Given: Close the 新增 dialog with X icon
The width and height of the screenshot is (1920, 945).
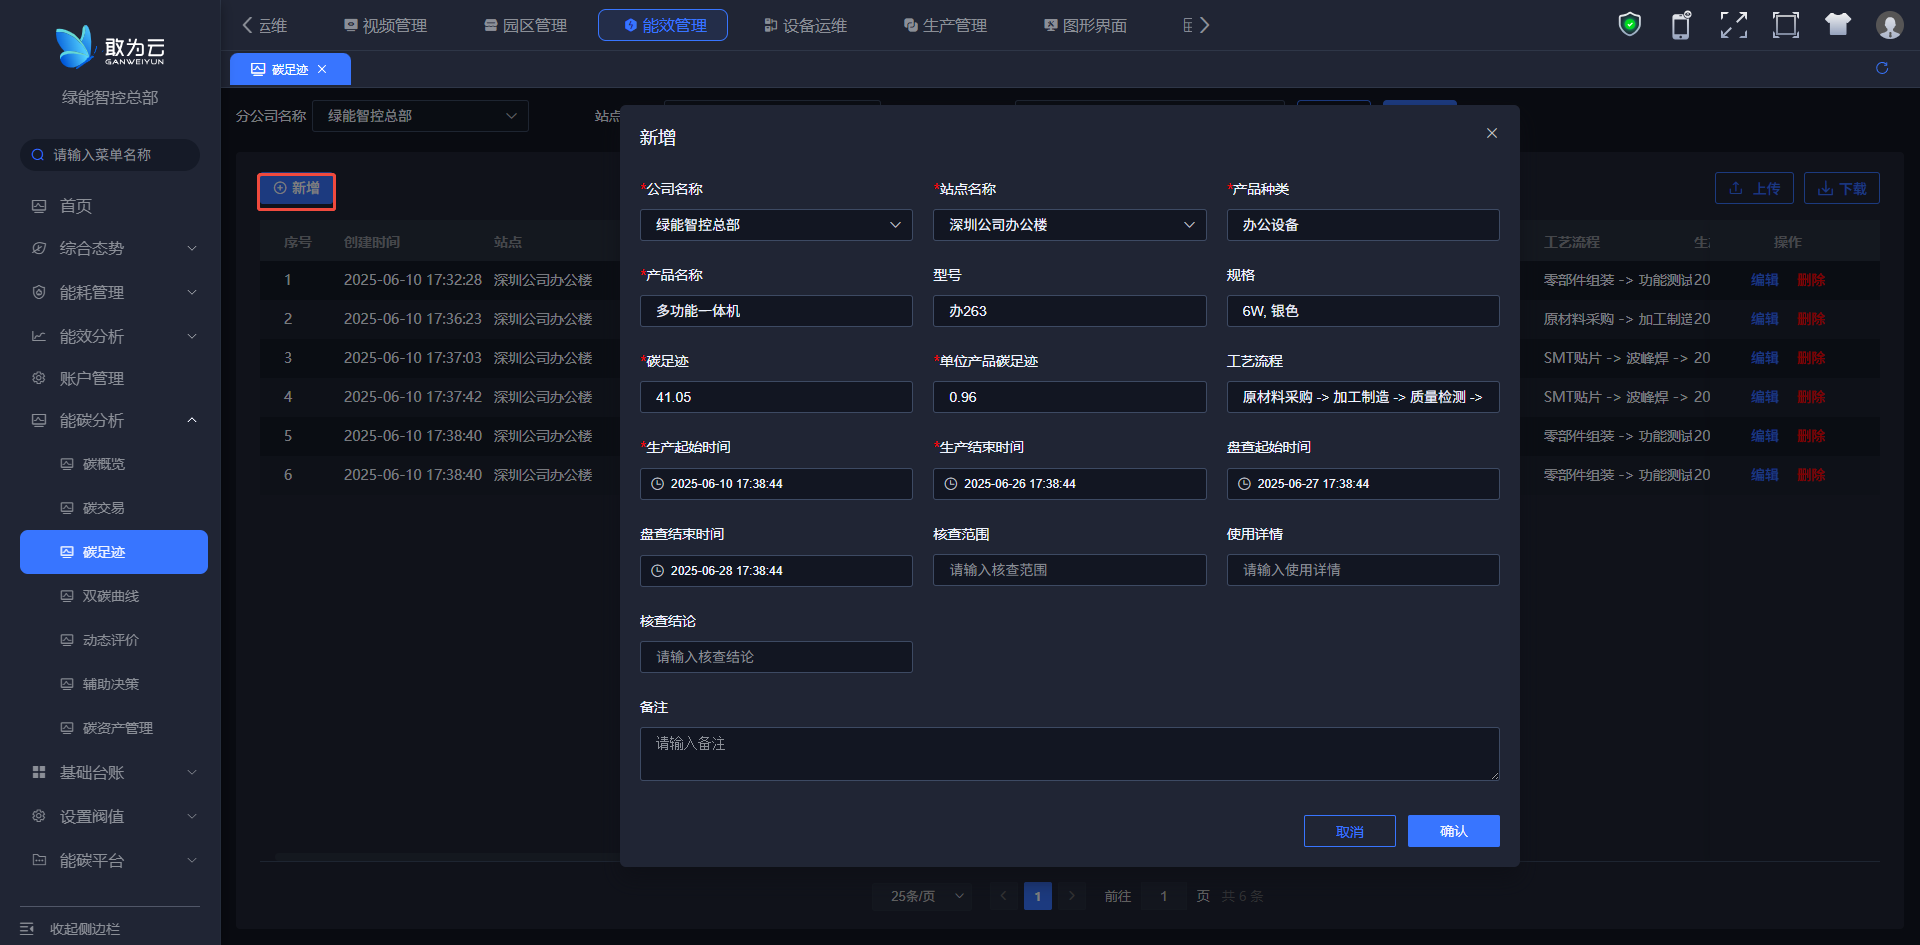Looking at the screenshot, I should pos(1491,134).
